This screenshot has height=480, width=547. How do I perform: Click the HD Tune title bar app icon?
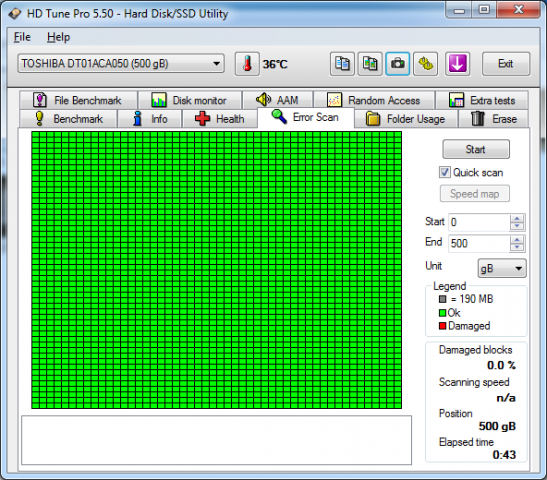pyautogui.click(x=15, y=14)
